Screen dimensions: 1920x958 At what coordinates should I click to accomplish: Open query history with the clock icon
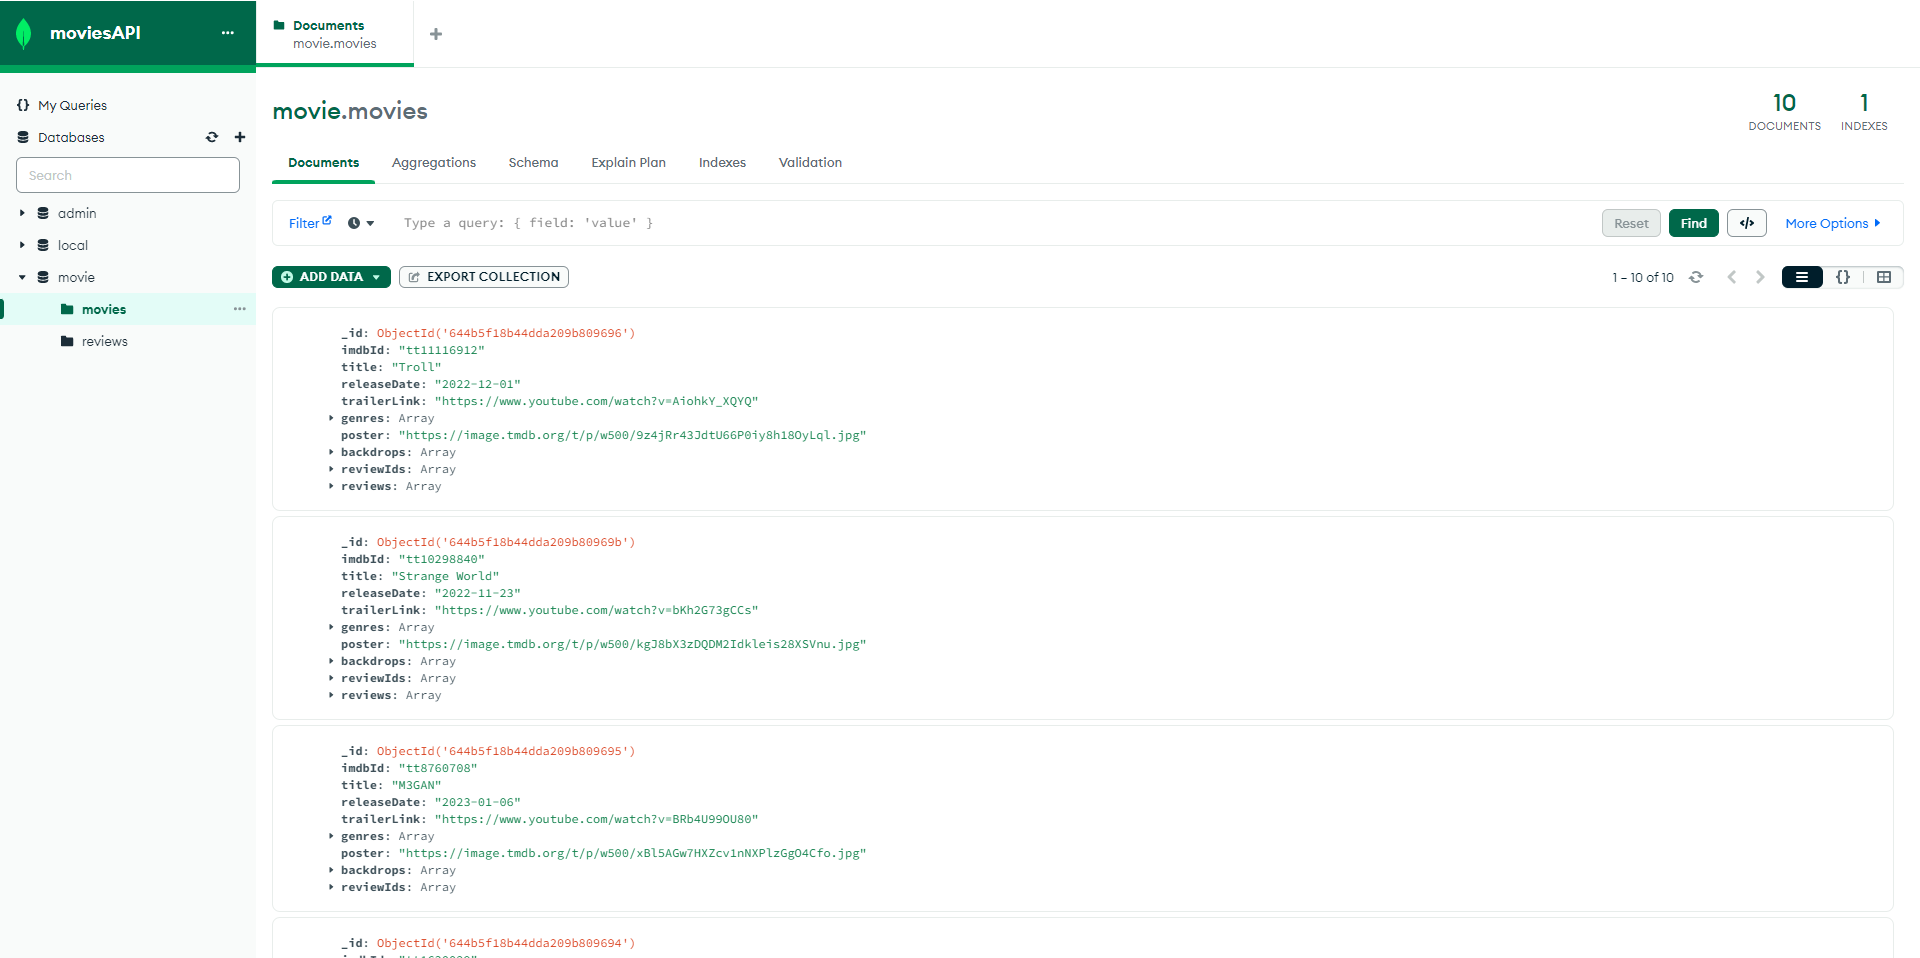(355, 222)
